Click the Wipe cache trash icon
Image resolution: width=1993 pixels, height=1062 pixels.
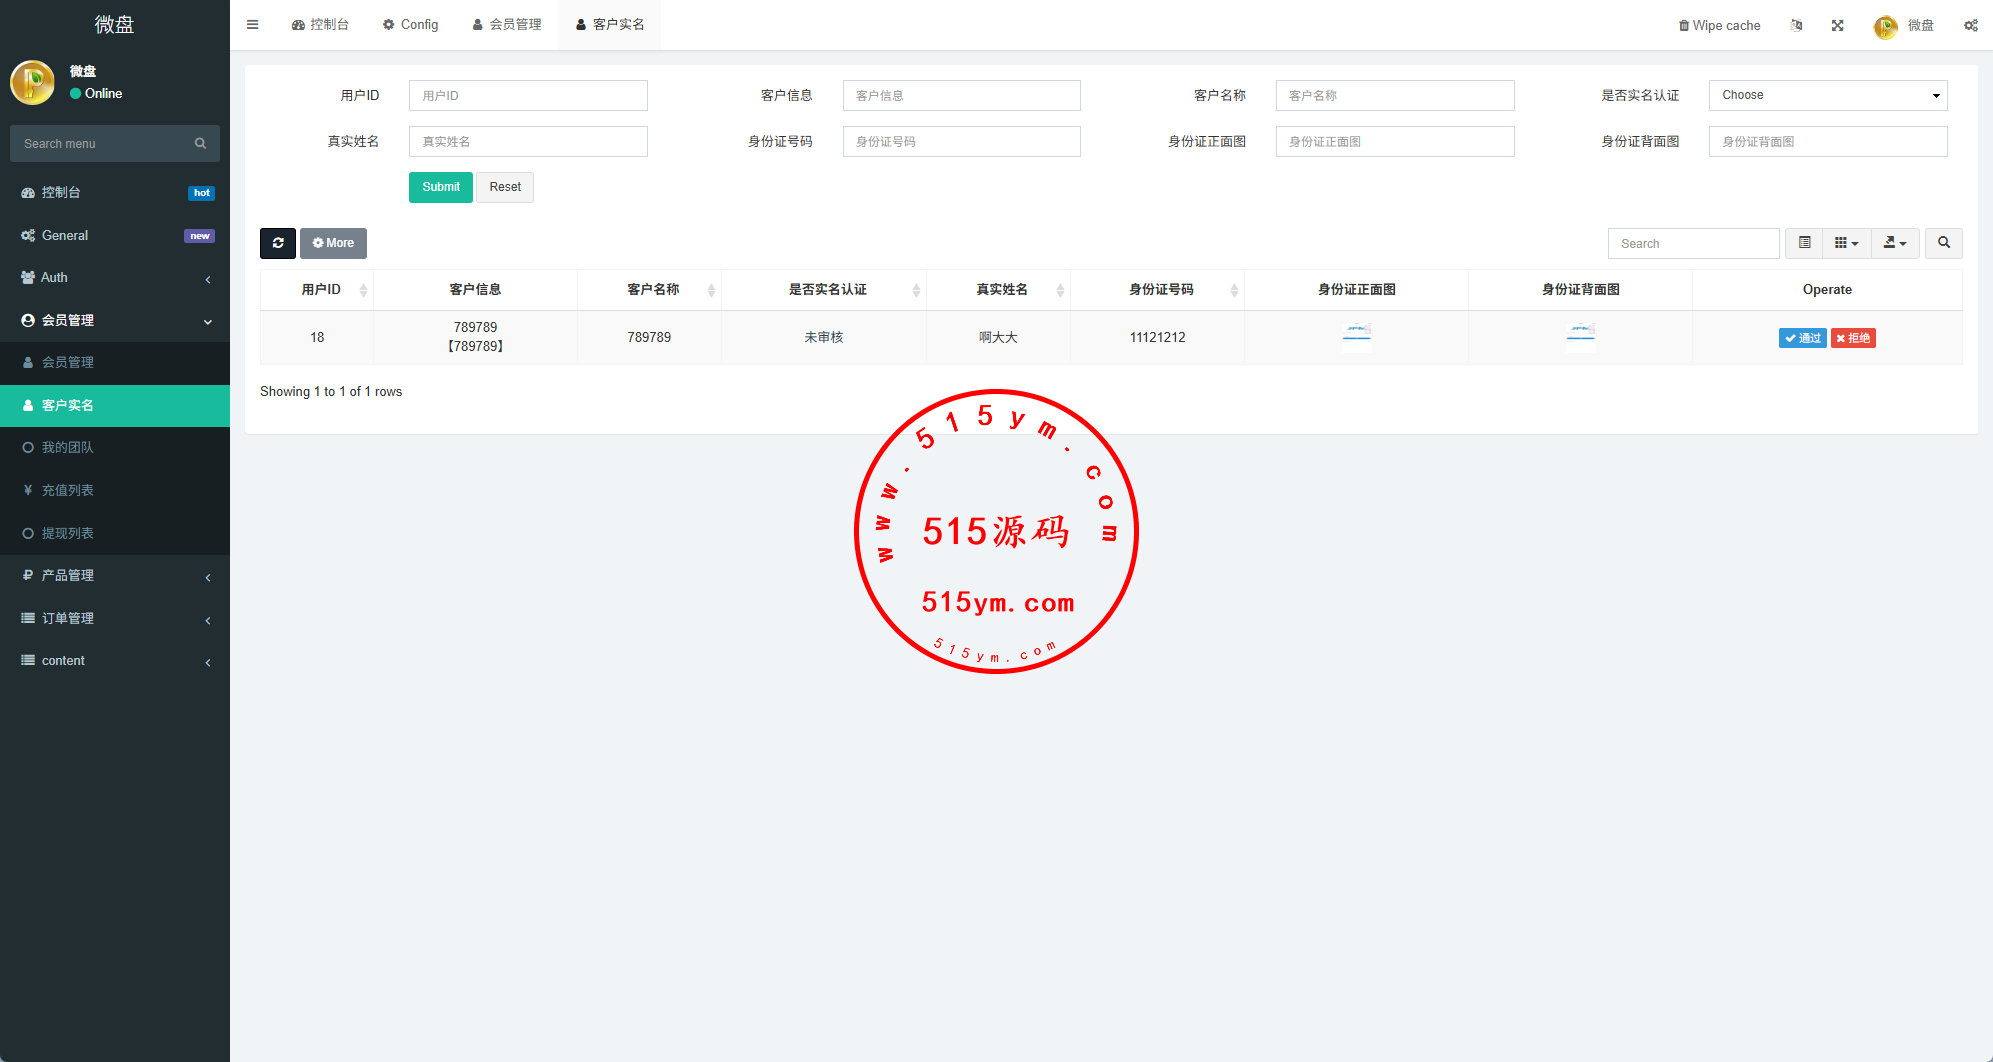pyautogui.click(x=1684, y=26)
